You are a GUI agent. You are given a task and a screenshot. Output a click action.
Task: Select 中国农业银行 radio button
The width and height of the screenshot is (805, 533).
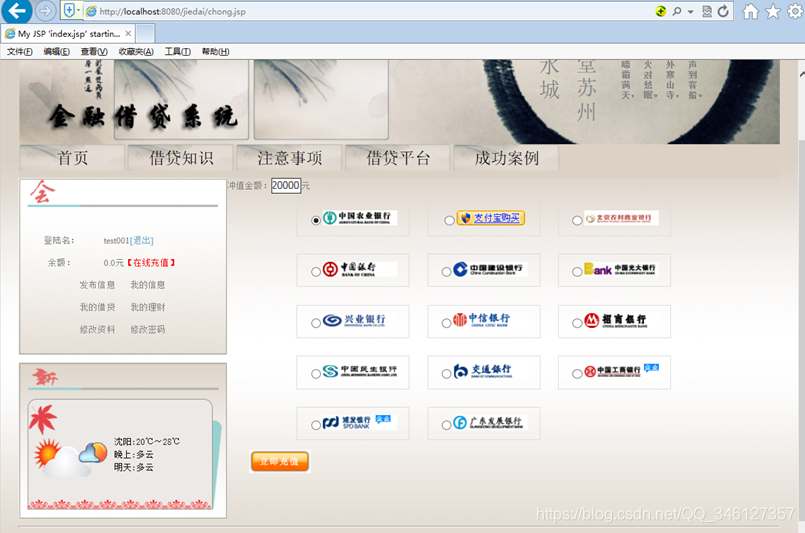coord(316,220)
